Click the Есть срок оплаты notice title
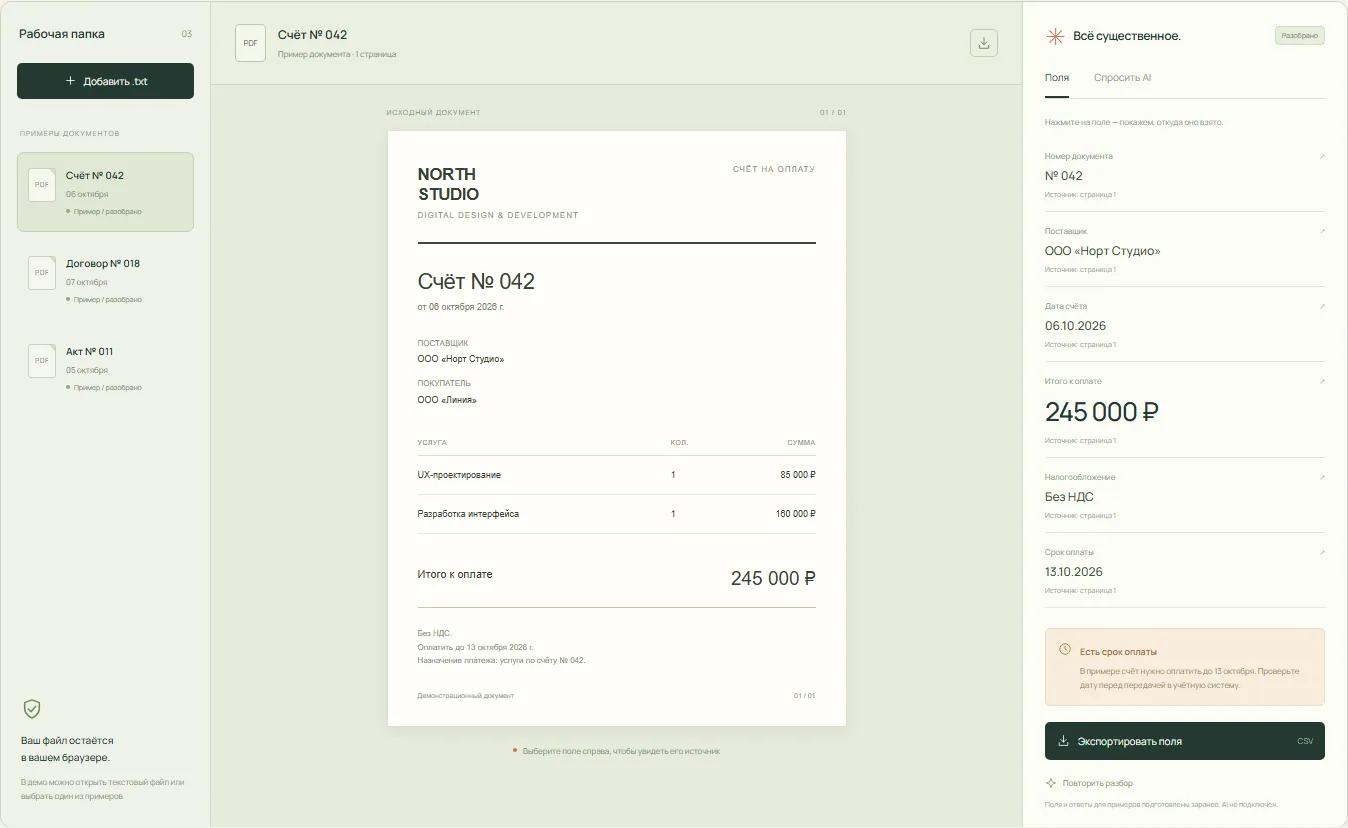The height and width of the screenshot is (828, 1348). (1118, 651)
